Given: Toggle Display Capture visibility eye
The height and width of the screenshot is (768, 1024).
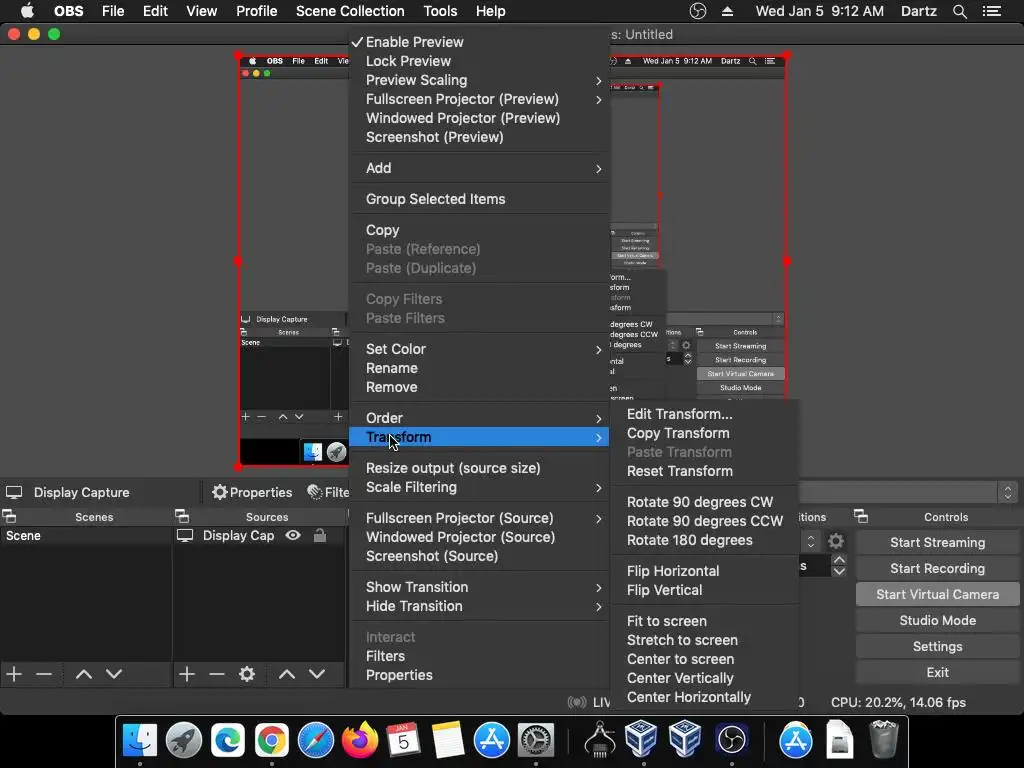Looking at the screenshot, I should coord(293,536).
